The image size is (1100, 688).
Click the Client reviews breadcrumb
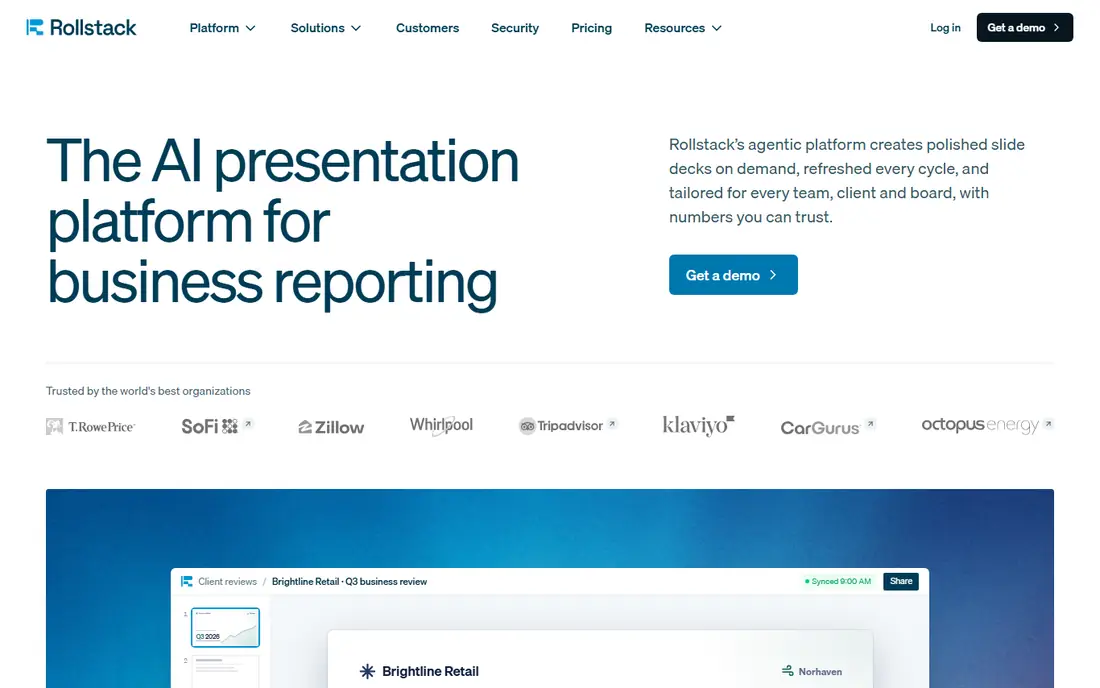(227, 581)
